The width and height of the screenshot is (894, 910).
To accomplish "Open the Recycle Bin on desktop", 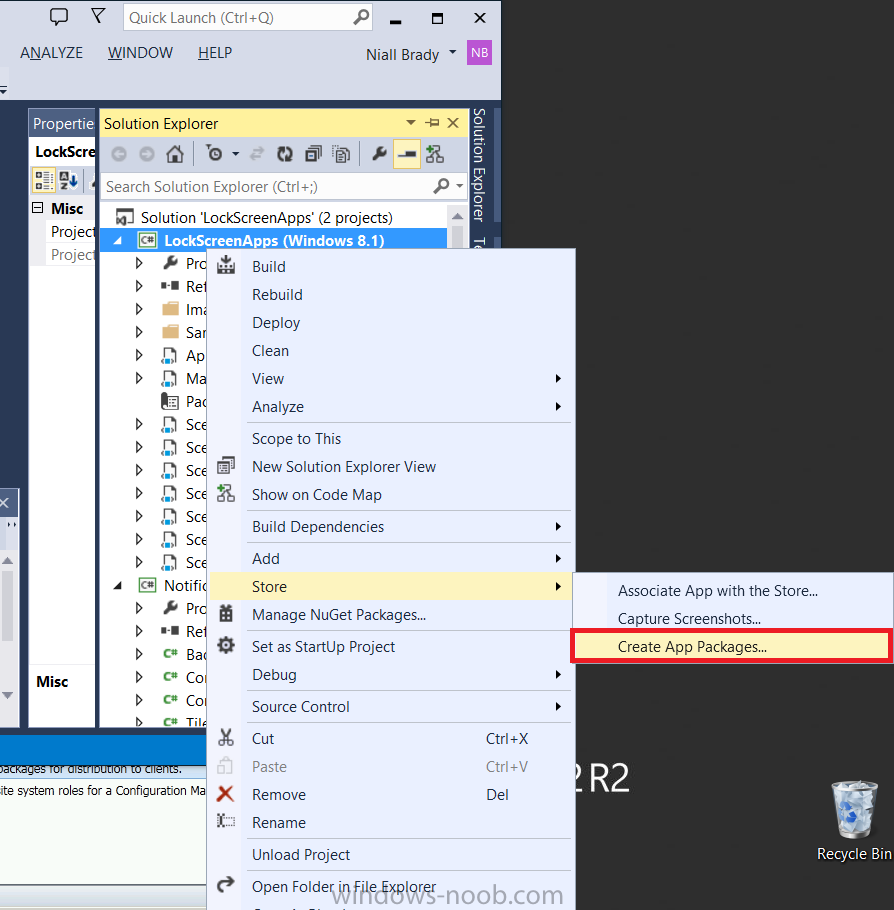I will (853, 821).
